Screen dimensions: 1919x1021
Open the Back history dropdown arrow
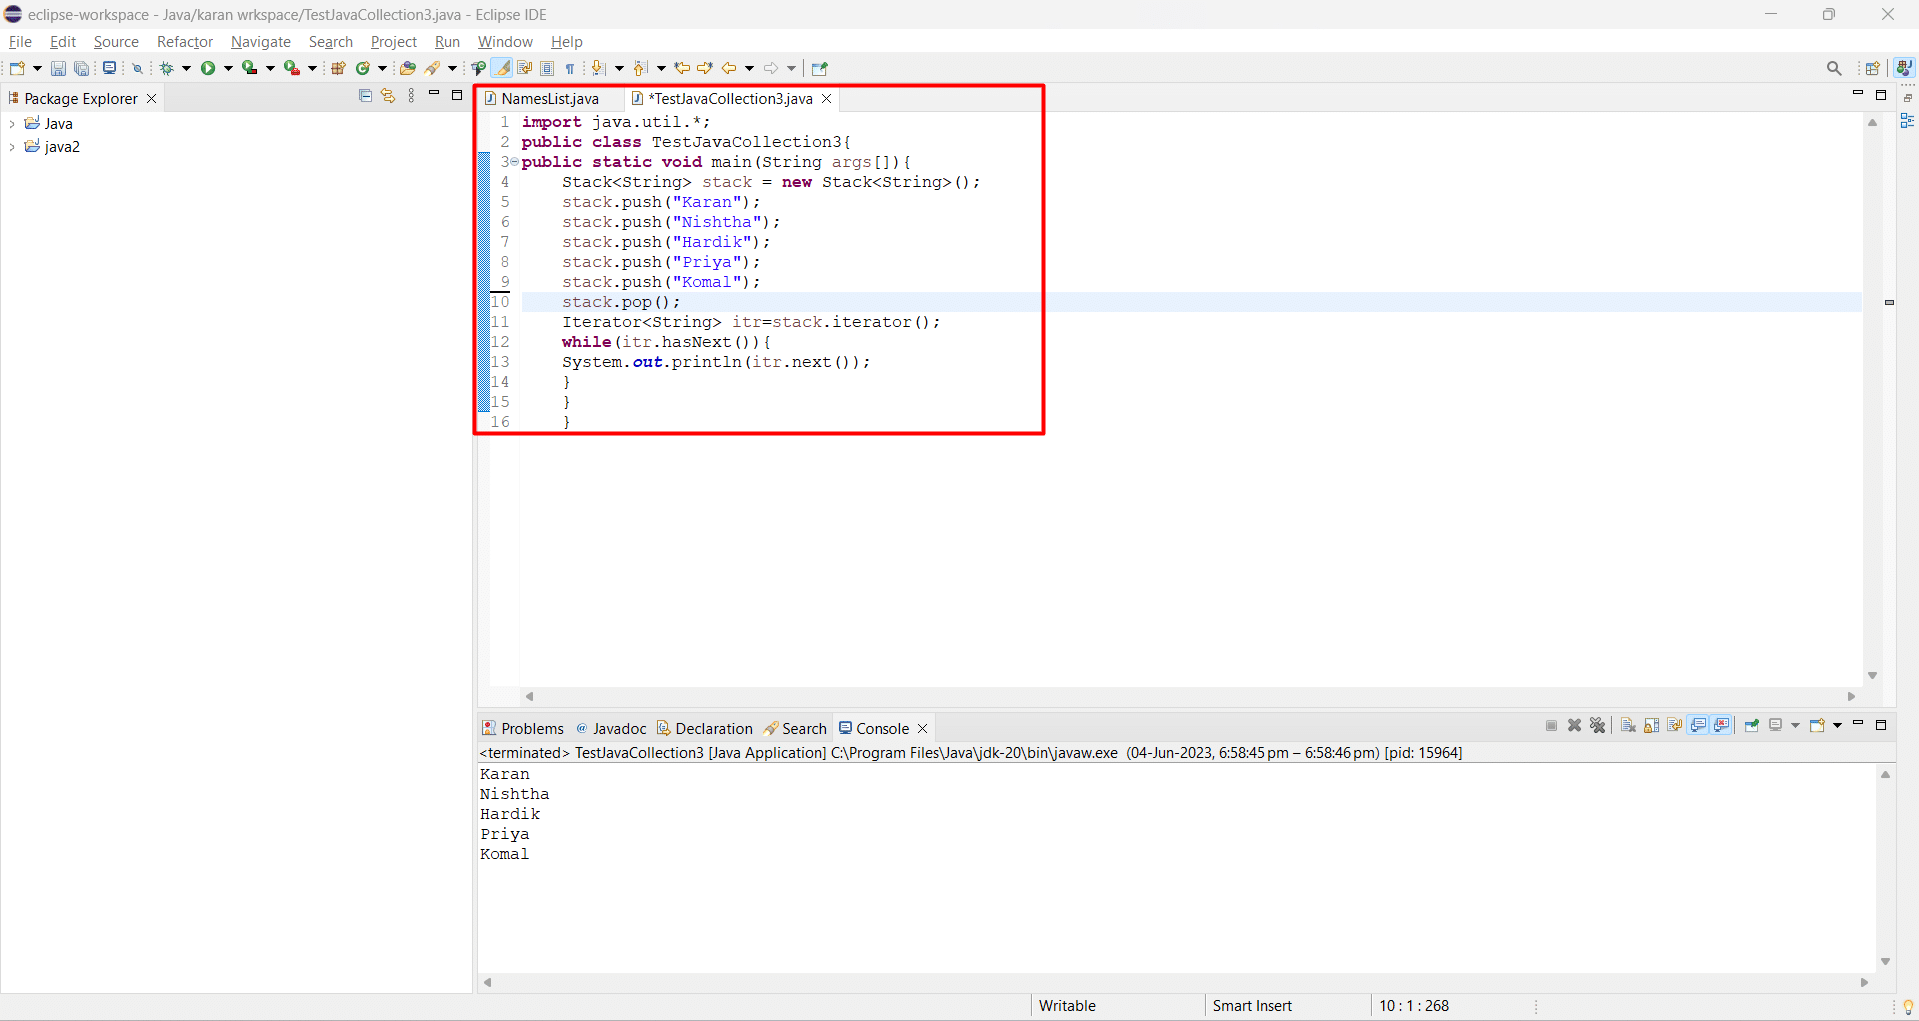749,68
